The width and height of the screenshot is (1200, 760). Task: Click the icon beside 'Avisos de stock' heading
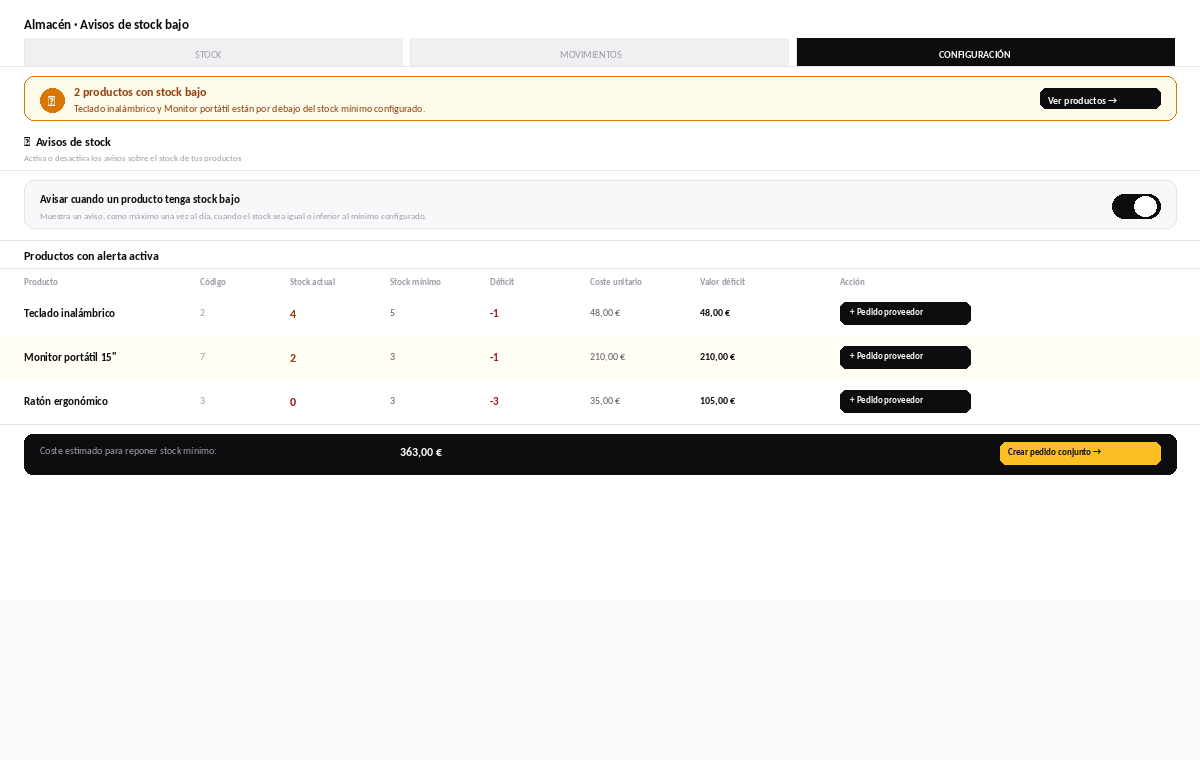point(28,142)
